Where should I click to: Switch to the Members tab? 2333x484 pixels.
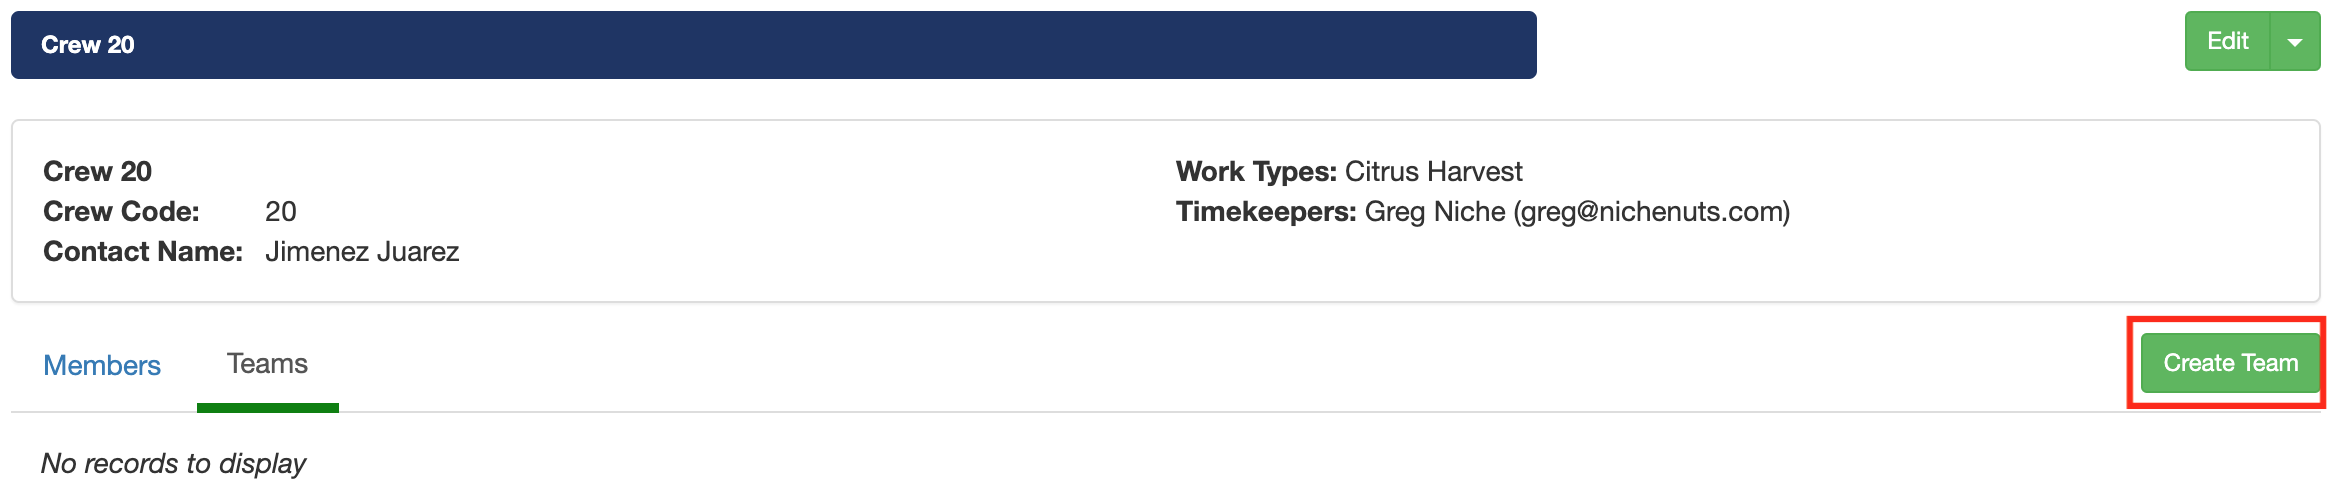click(x=102, y=365)
